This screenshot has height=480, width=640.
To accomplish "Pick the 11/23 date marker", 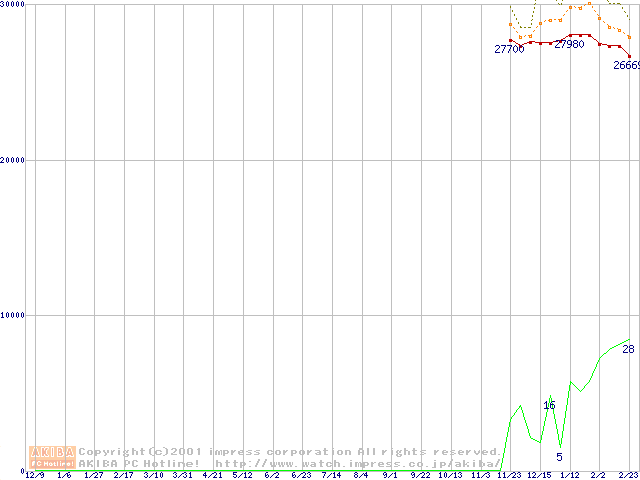I will (x=509, y=475).
